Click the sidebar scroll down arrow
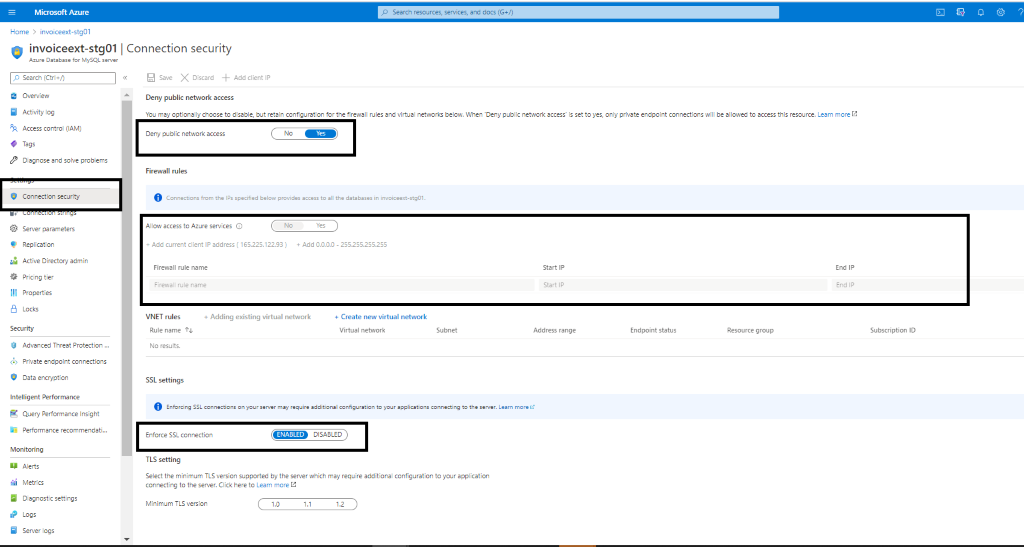The image size is (1024, 547). coord(127,539)
